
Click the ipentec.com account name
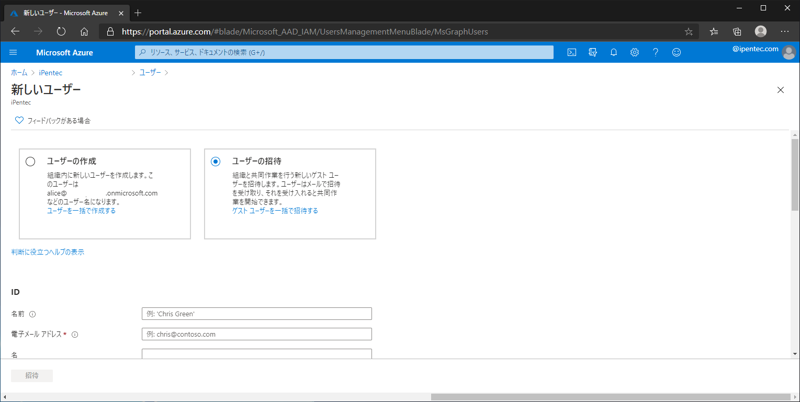point(755,49)
